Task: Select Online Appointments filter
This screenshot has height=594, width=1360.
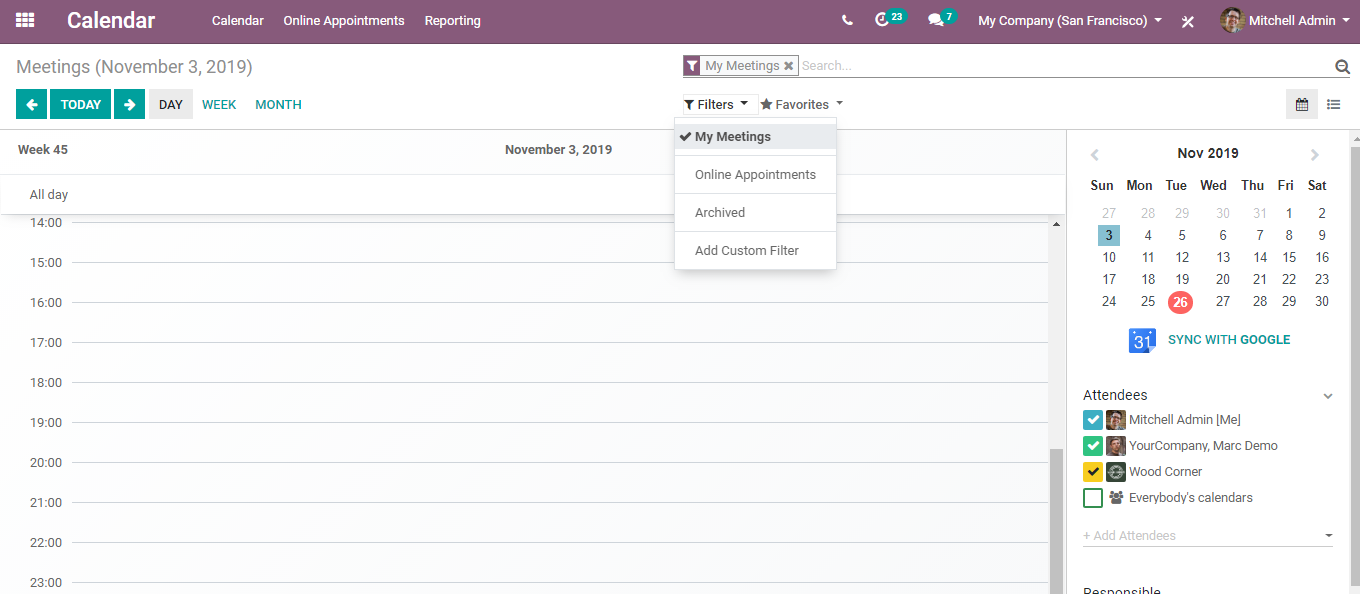Action: point(755,175)
